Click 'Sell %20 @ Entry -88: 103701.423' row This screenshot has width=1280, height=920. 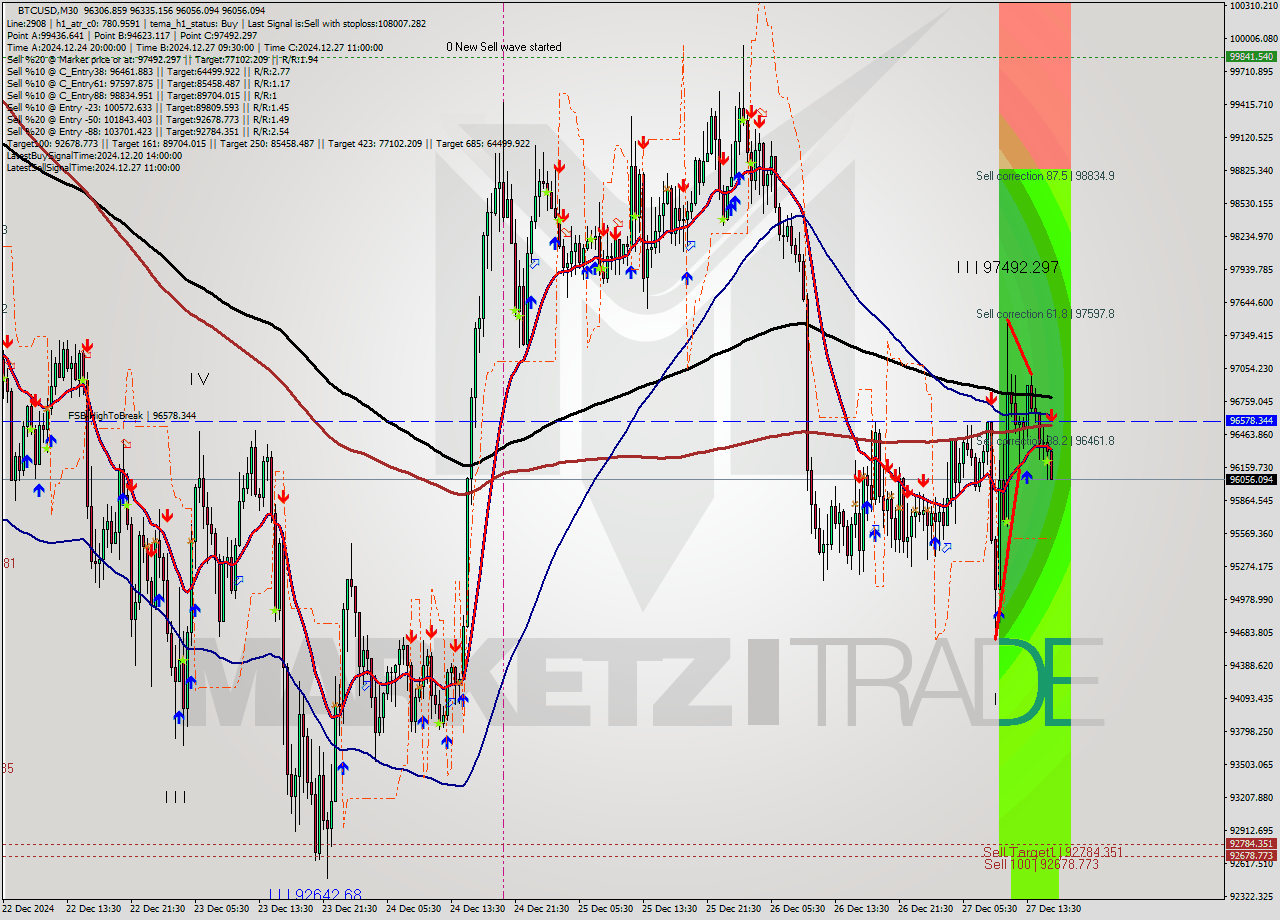tap(148, 131)
